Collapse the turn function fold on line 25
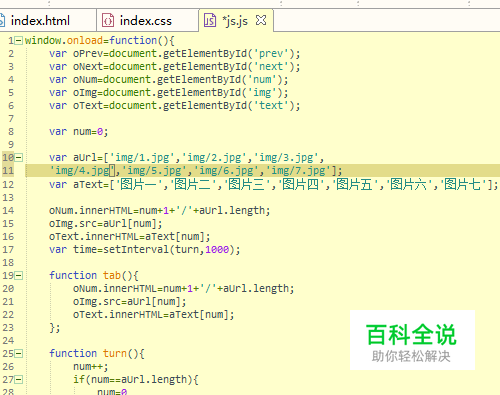 click(19, 353)
